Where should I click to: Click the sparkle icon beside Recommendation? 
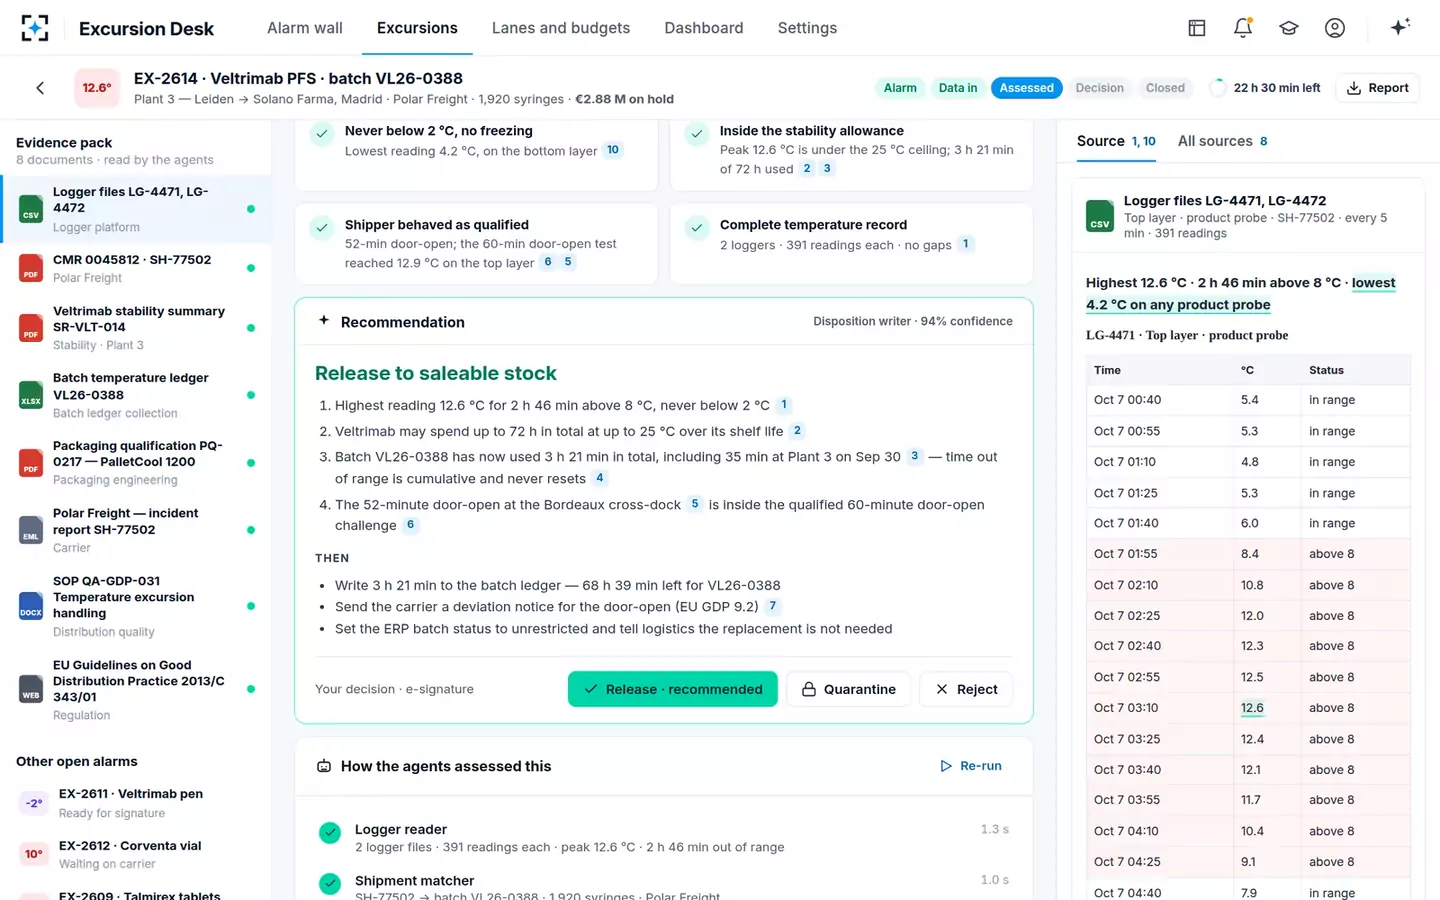point(324,321)
